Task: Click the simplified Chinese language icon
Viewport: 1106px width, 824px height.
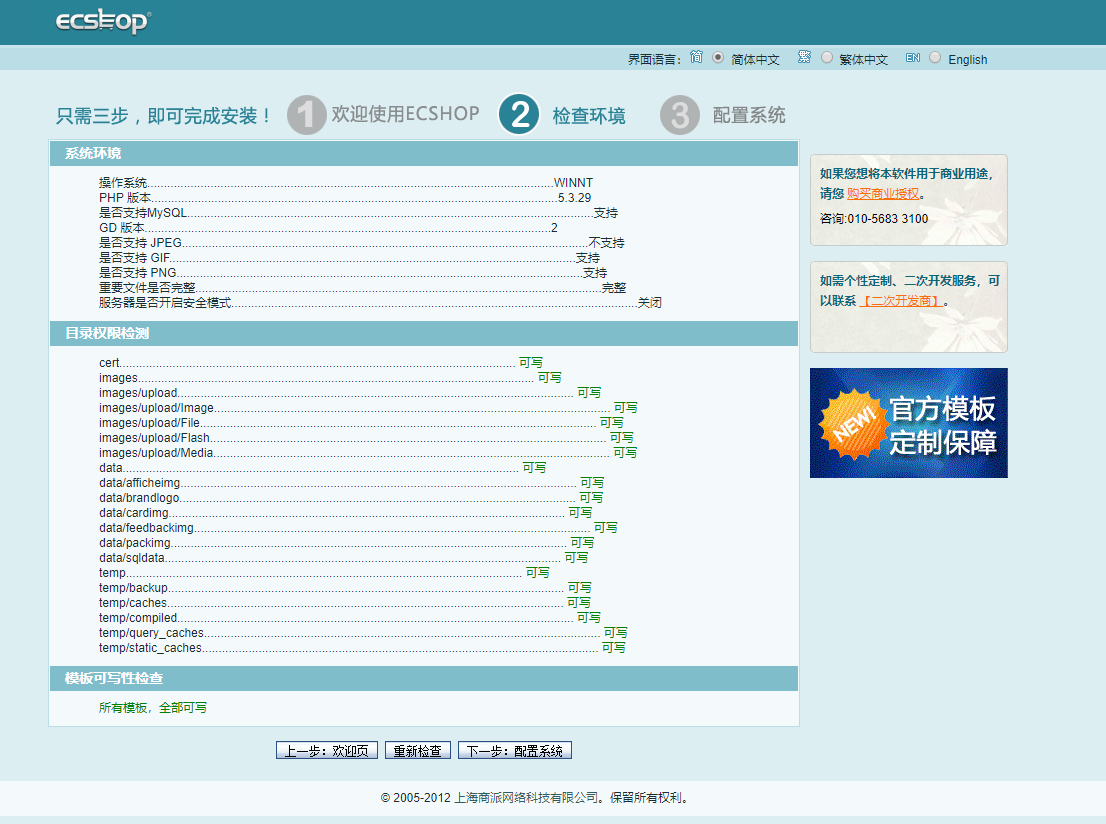Action: coord(696,57)
